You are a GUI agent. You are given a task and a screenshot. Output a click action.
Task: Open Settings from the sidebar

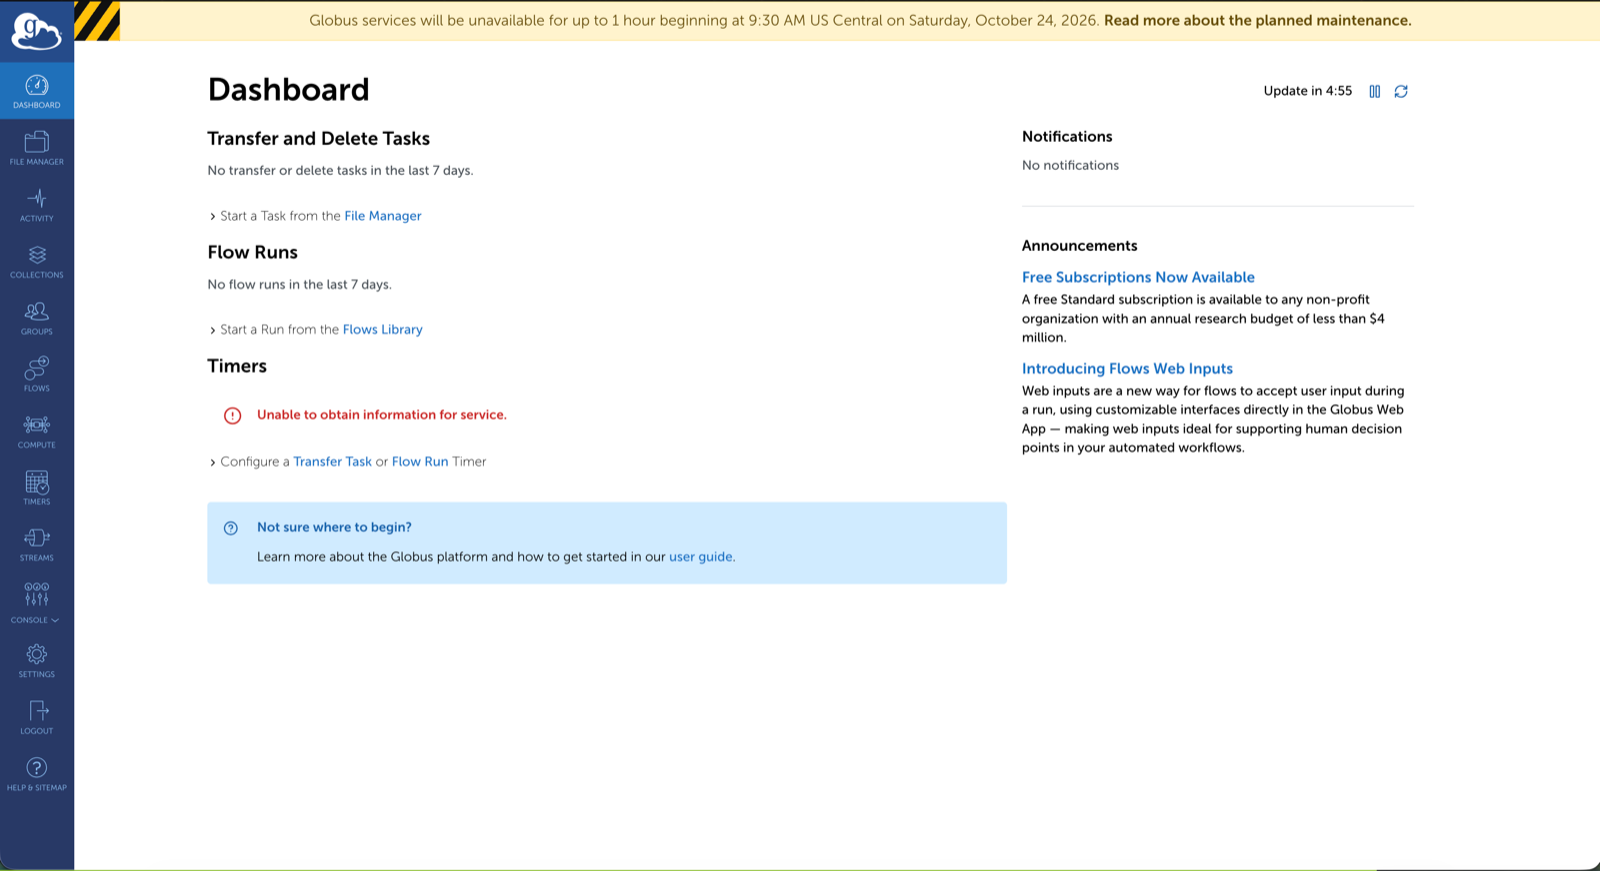[x=37, y=661]
